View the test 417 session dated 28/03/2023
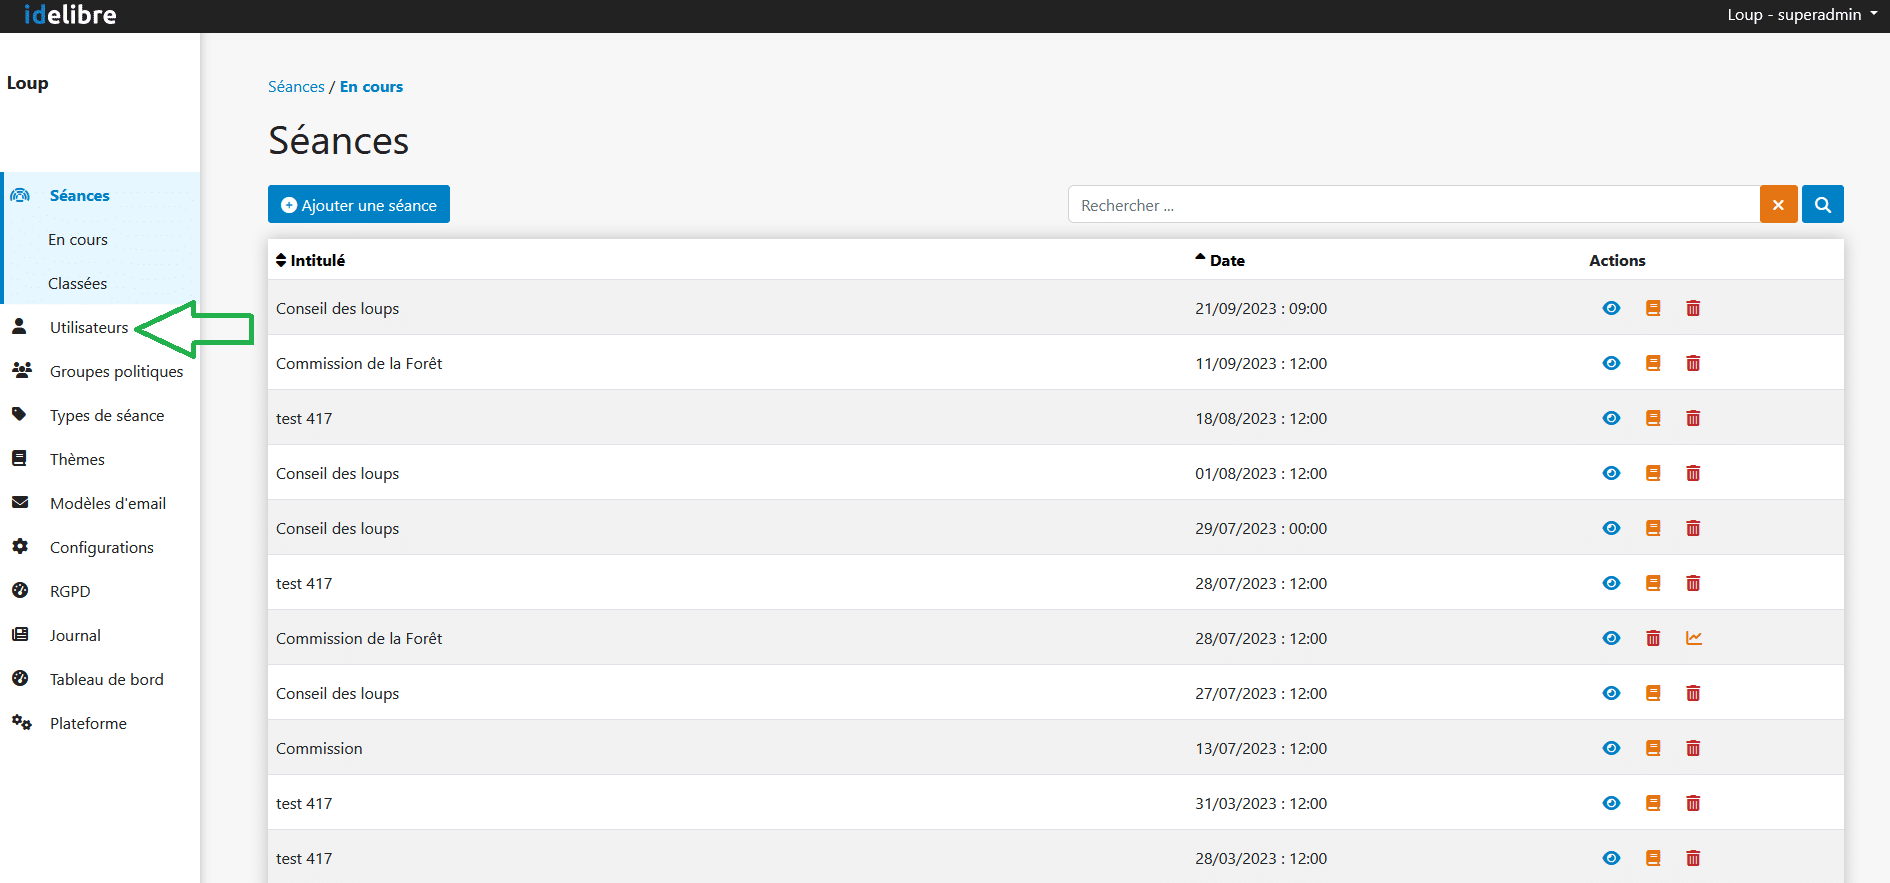 1611,858
